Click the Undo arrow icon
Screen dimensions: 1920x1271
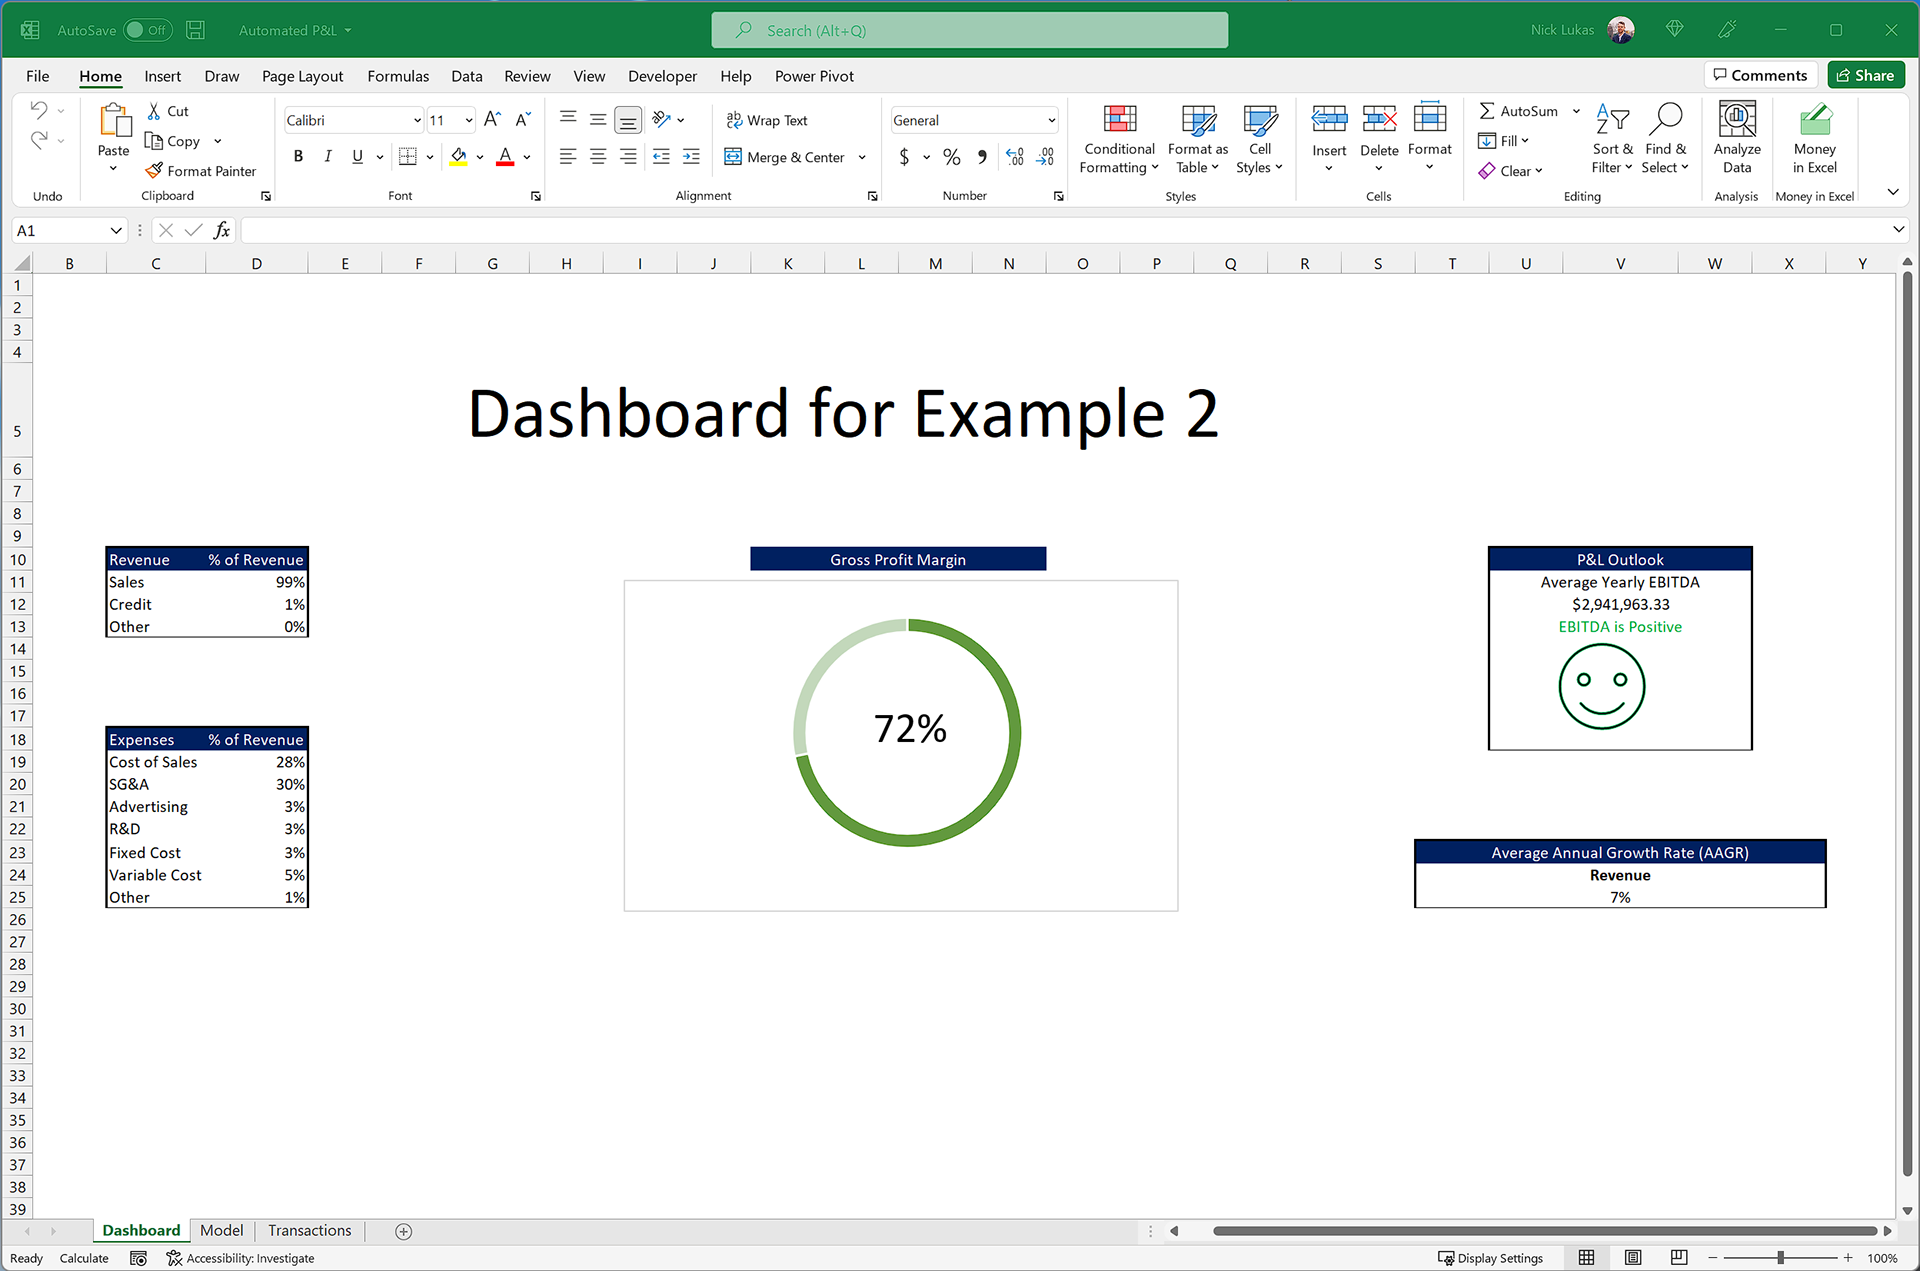[39, 110]
